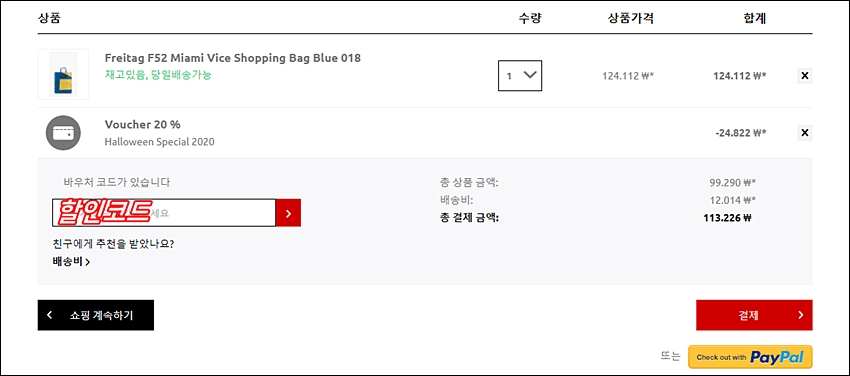Image resolution: width=850 pixels, height=376 pixels.
Task: Open the Freitag F52 Miami Vice product title
Action: pos(233,58)
